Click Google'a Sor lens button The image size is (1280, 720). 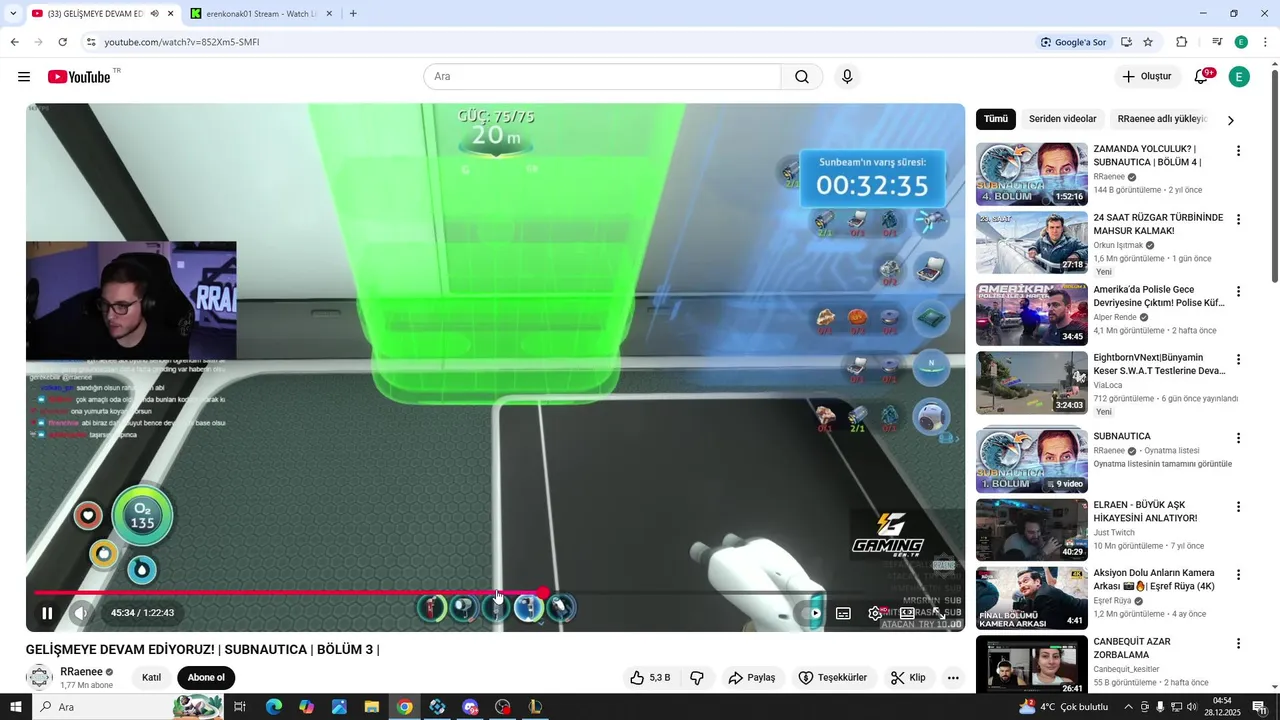click(1074, 42)
